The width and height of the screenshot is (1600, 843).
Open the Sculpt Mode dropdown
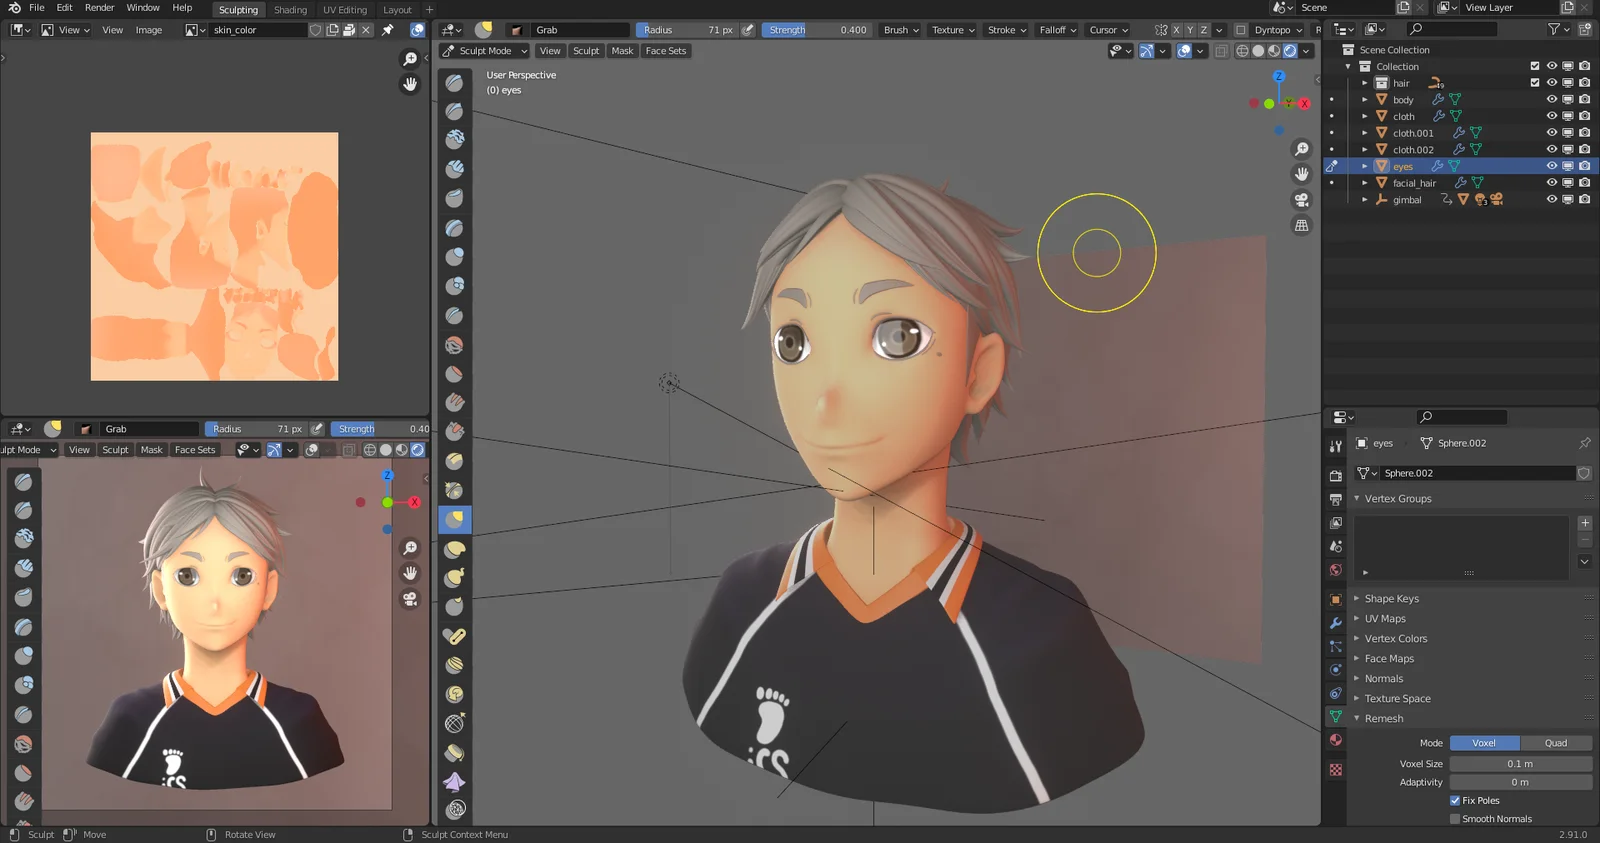[484, 51]
